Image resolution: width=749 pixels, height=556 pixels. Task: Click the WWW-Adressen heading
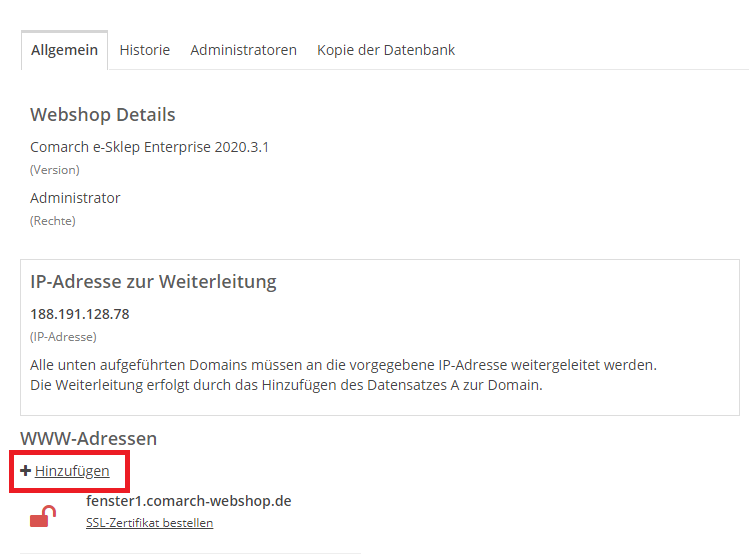pyautogui.click(x=88, y=438)
